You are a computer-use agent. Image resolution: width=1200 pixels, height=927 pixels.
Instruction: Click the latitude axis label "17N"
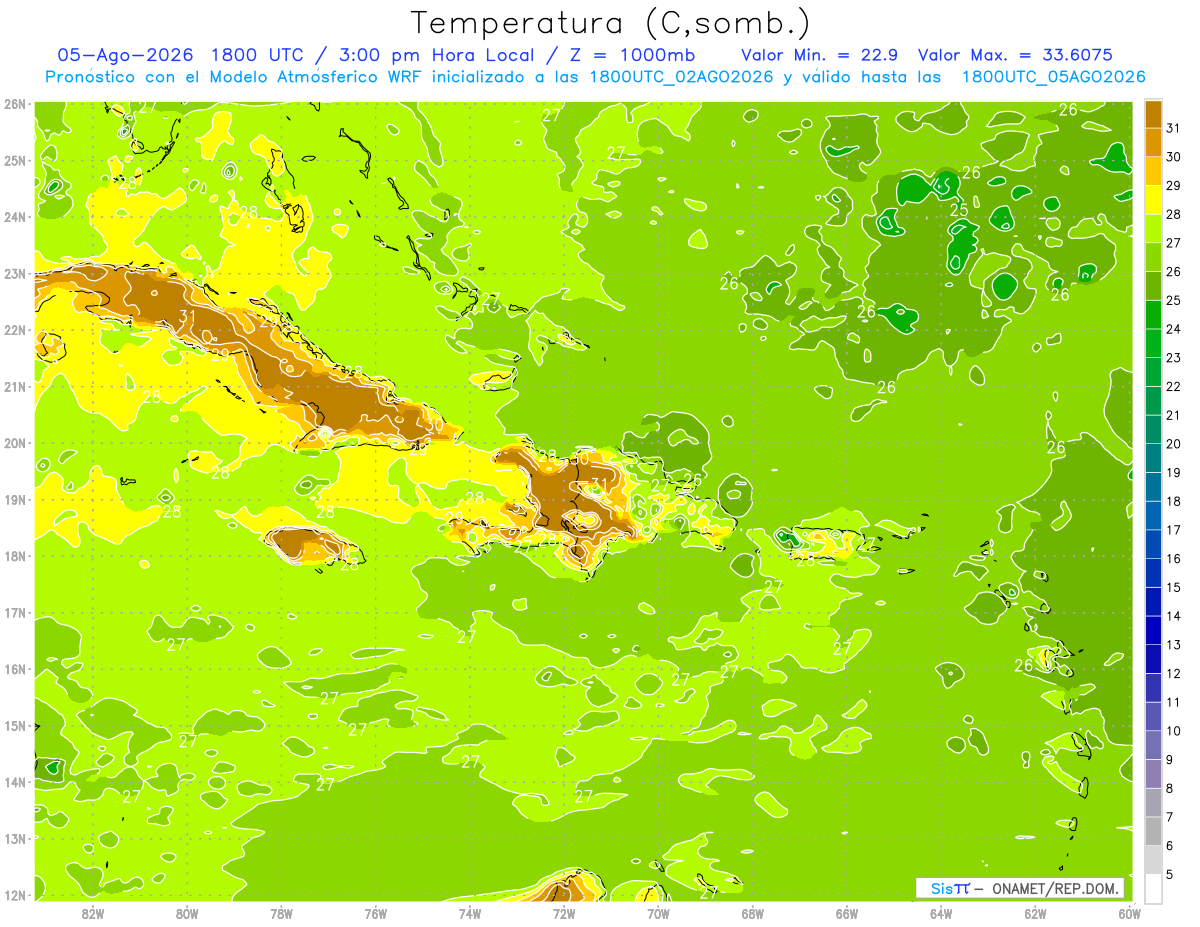click(15, 613)
